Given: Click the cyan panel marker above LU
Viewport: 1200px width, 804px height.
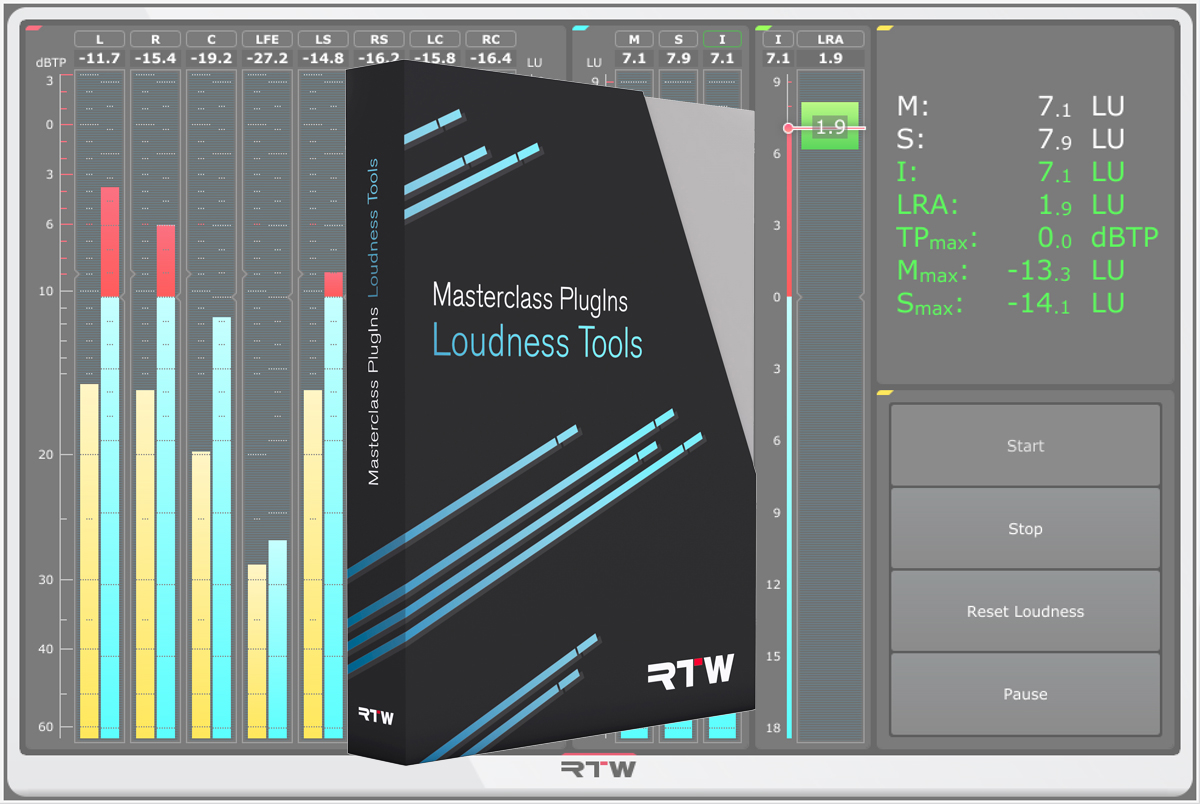Looking at the screenshot, I should tap(580, 27).
